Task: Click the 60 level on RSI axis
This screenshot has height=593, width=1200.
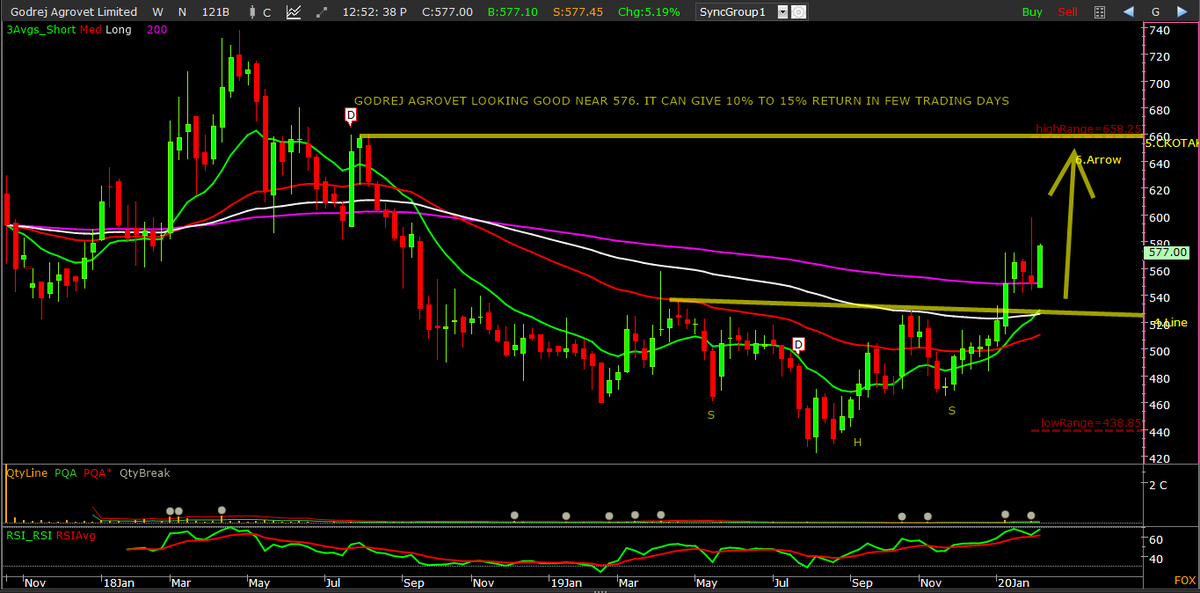Action: 1156,539
